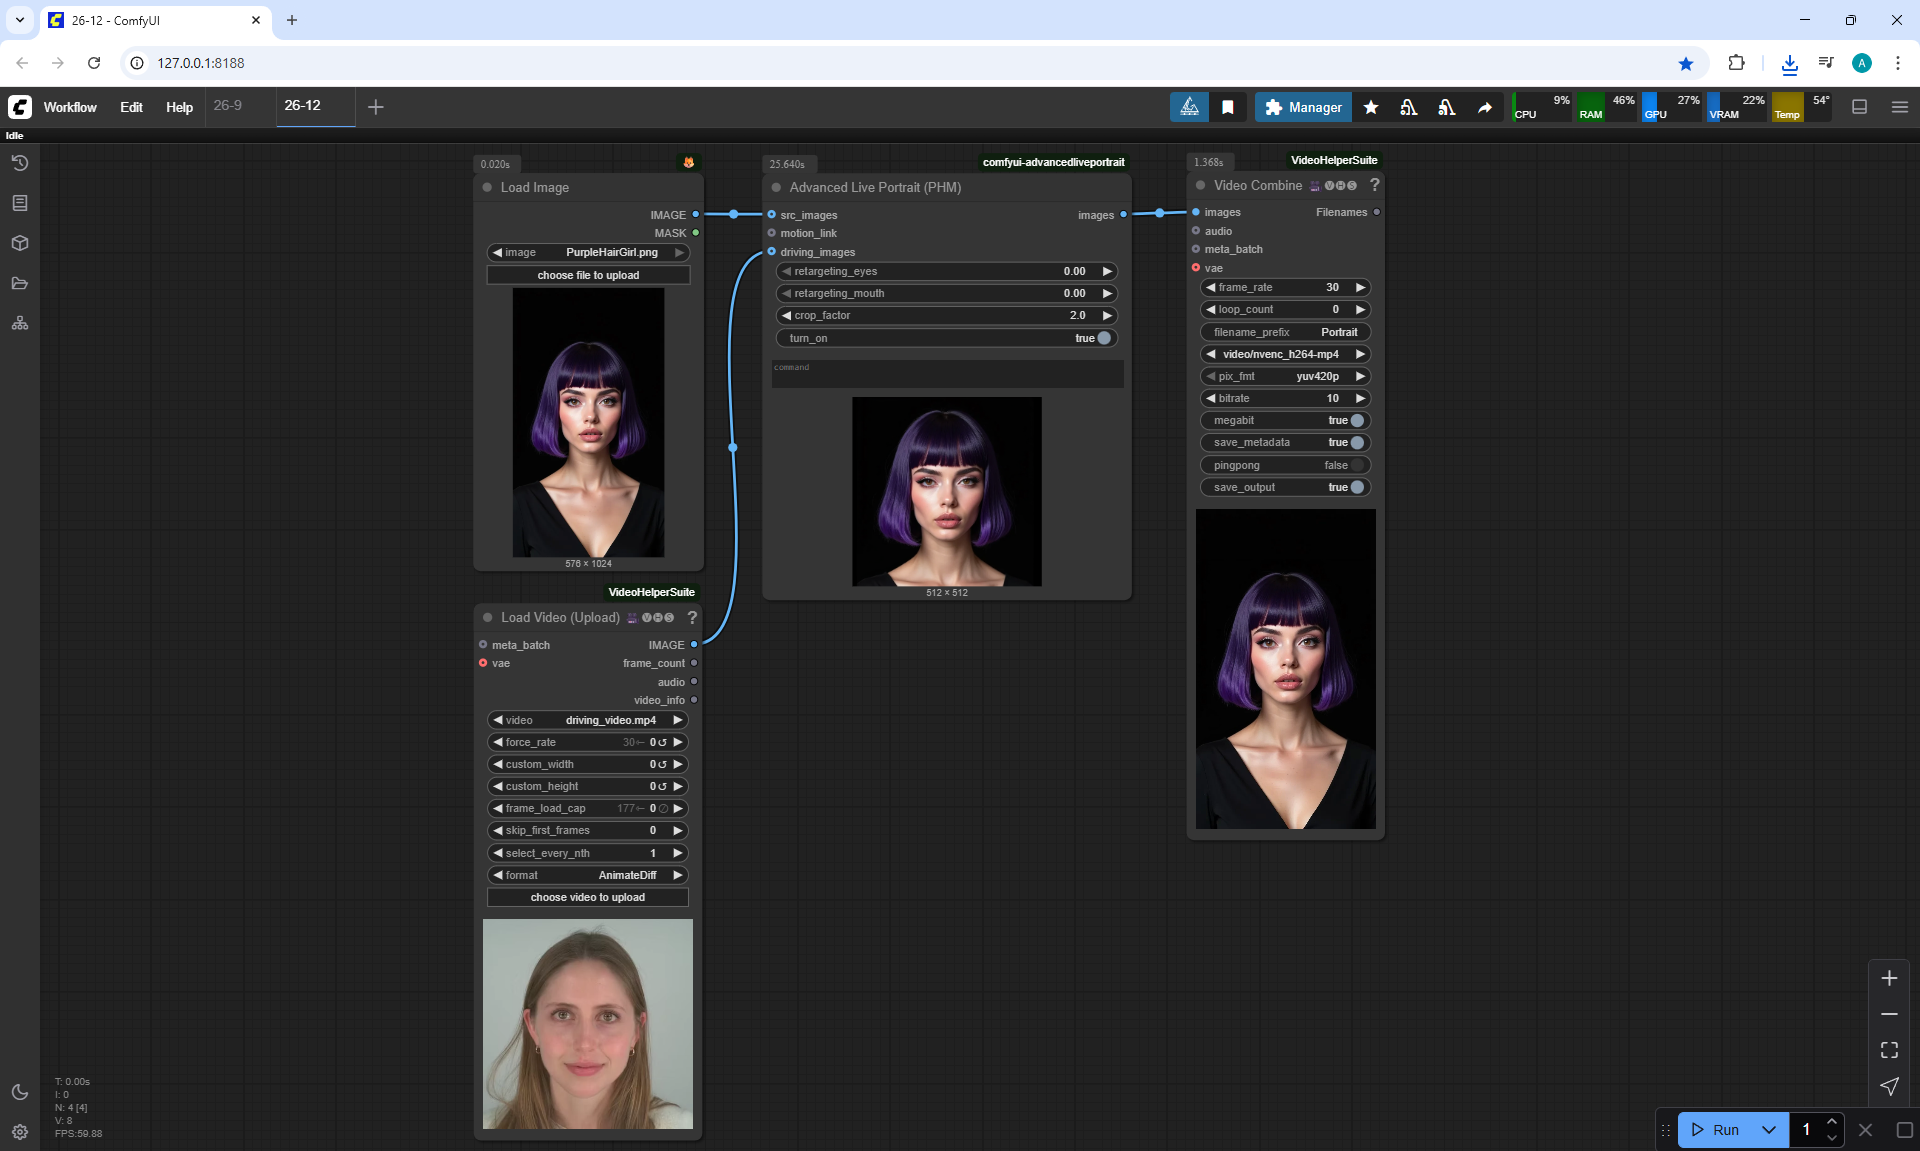The width and height of the screenshot is (1920, 1151).
Task: Toggle the save_metadata switch
Action: (x=1356, y=443)
